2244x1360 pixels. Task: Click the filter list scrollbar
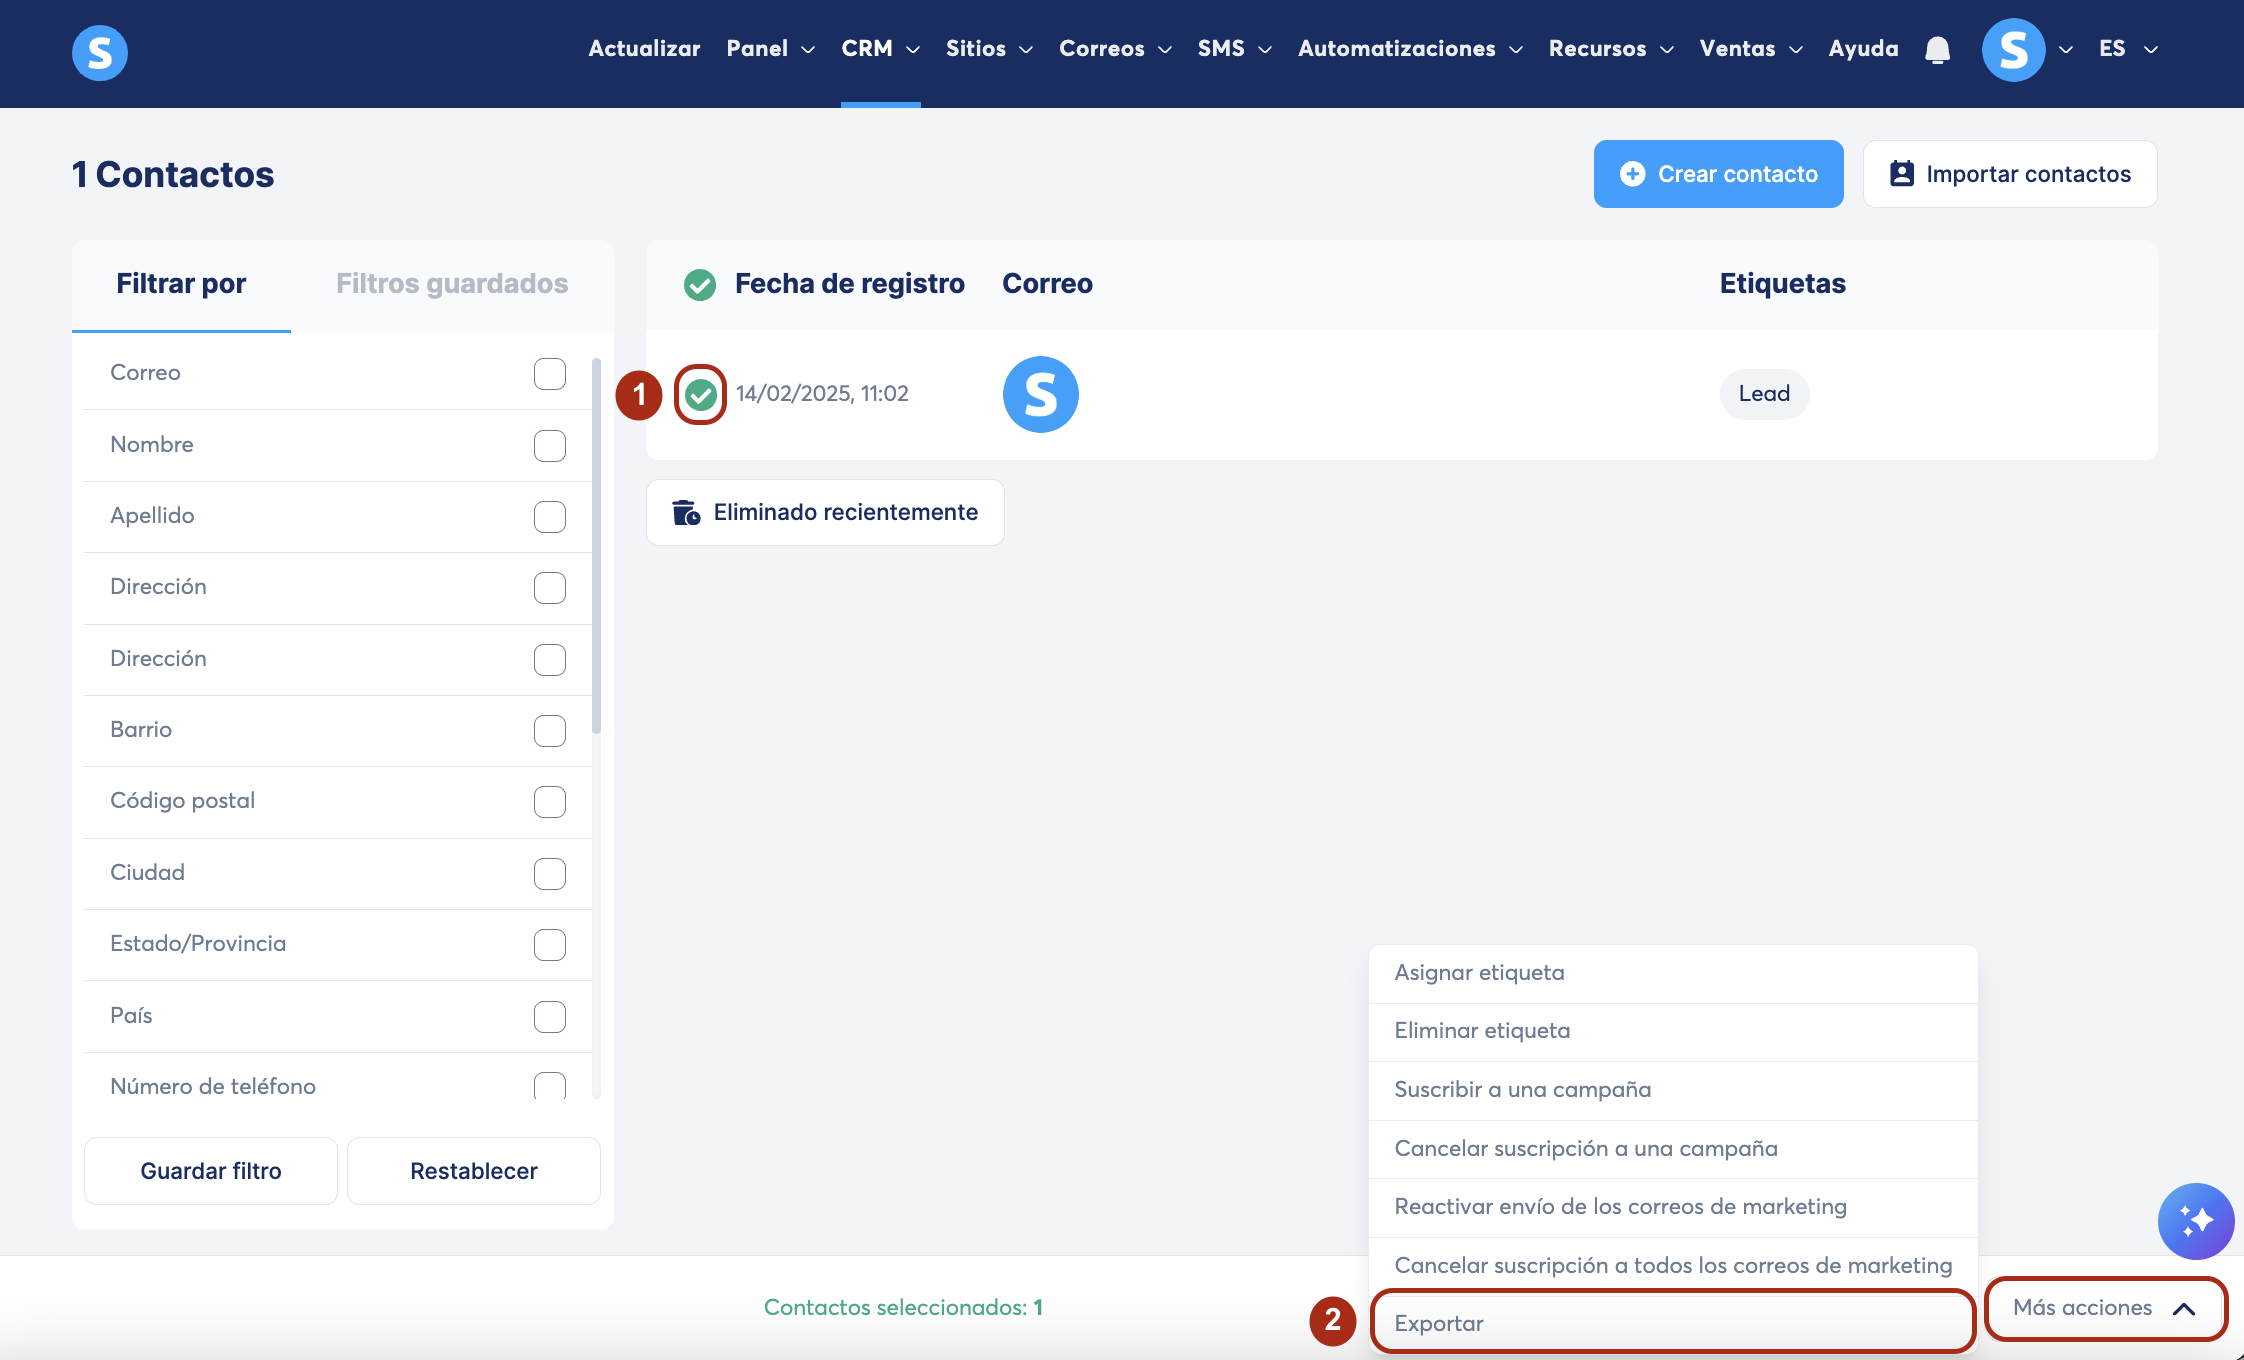coord(597,545)
